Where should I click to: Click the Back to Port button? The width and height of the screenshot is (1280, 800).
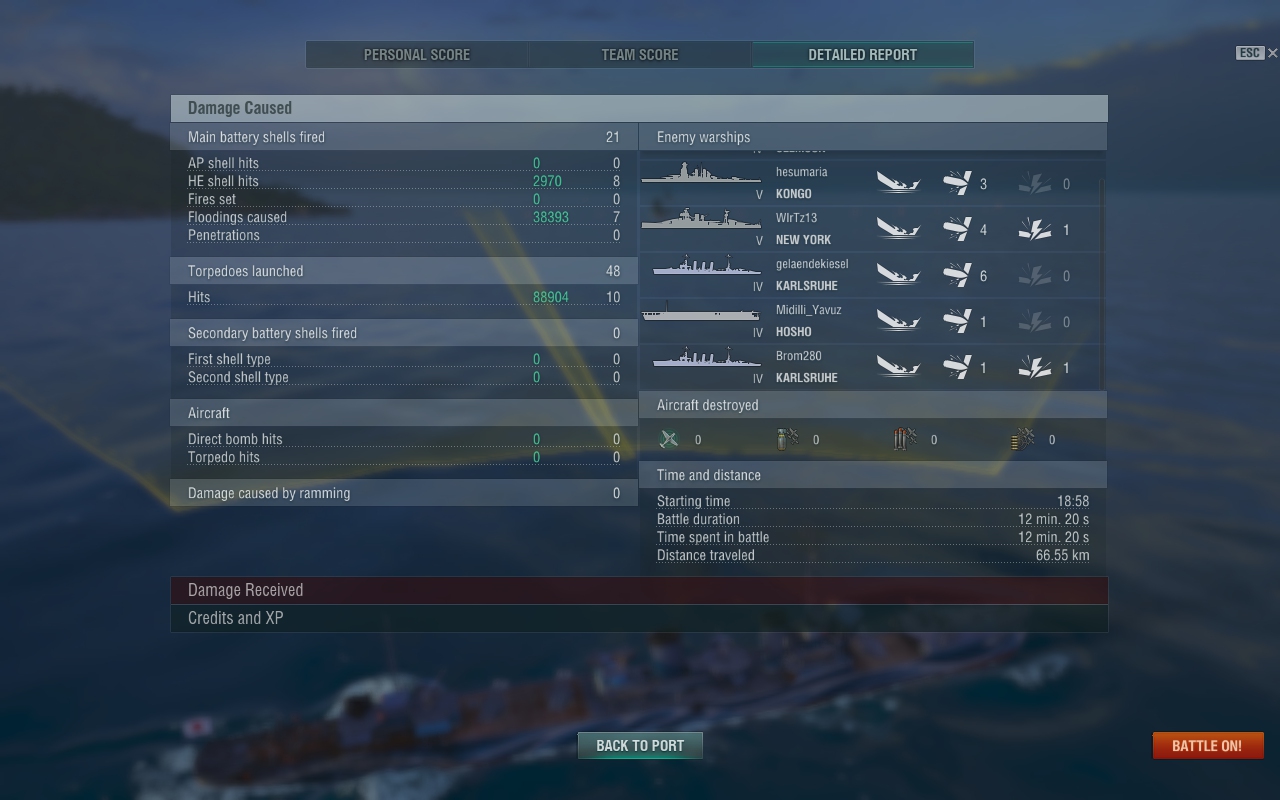[640, 745]
